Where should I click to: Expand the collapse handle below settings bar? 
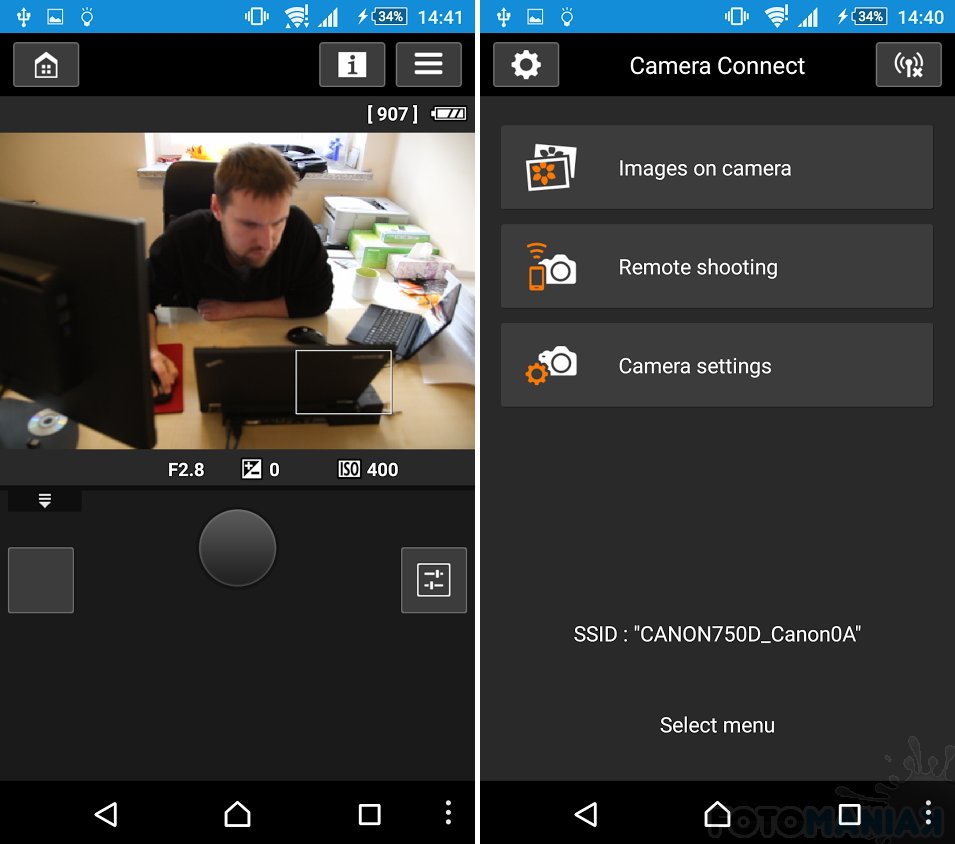(x=45, y=501)
